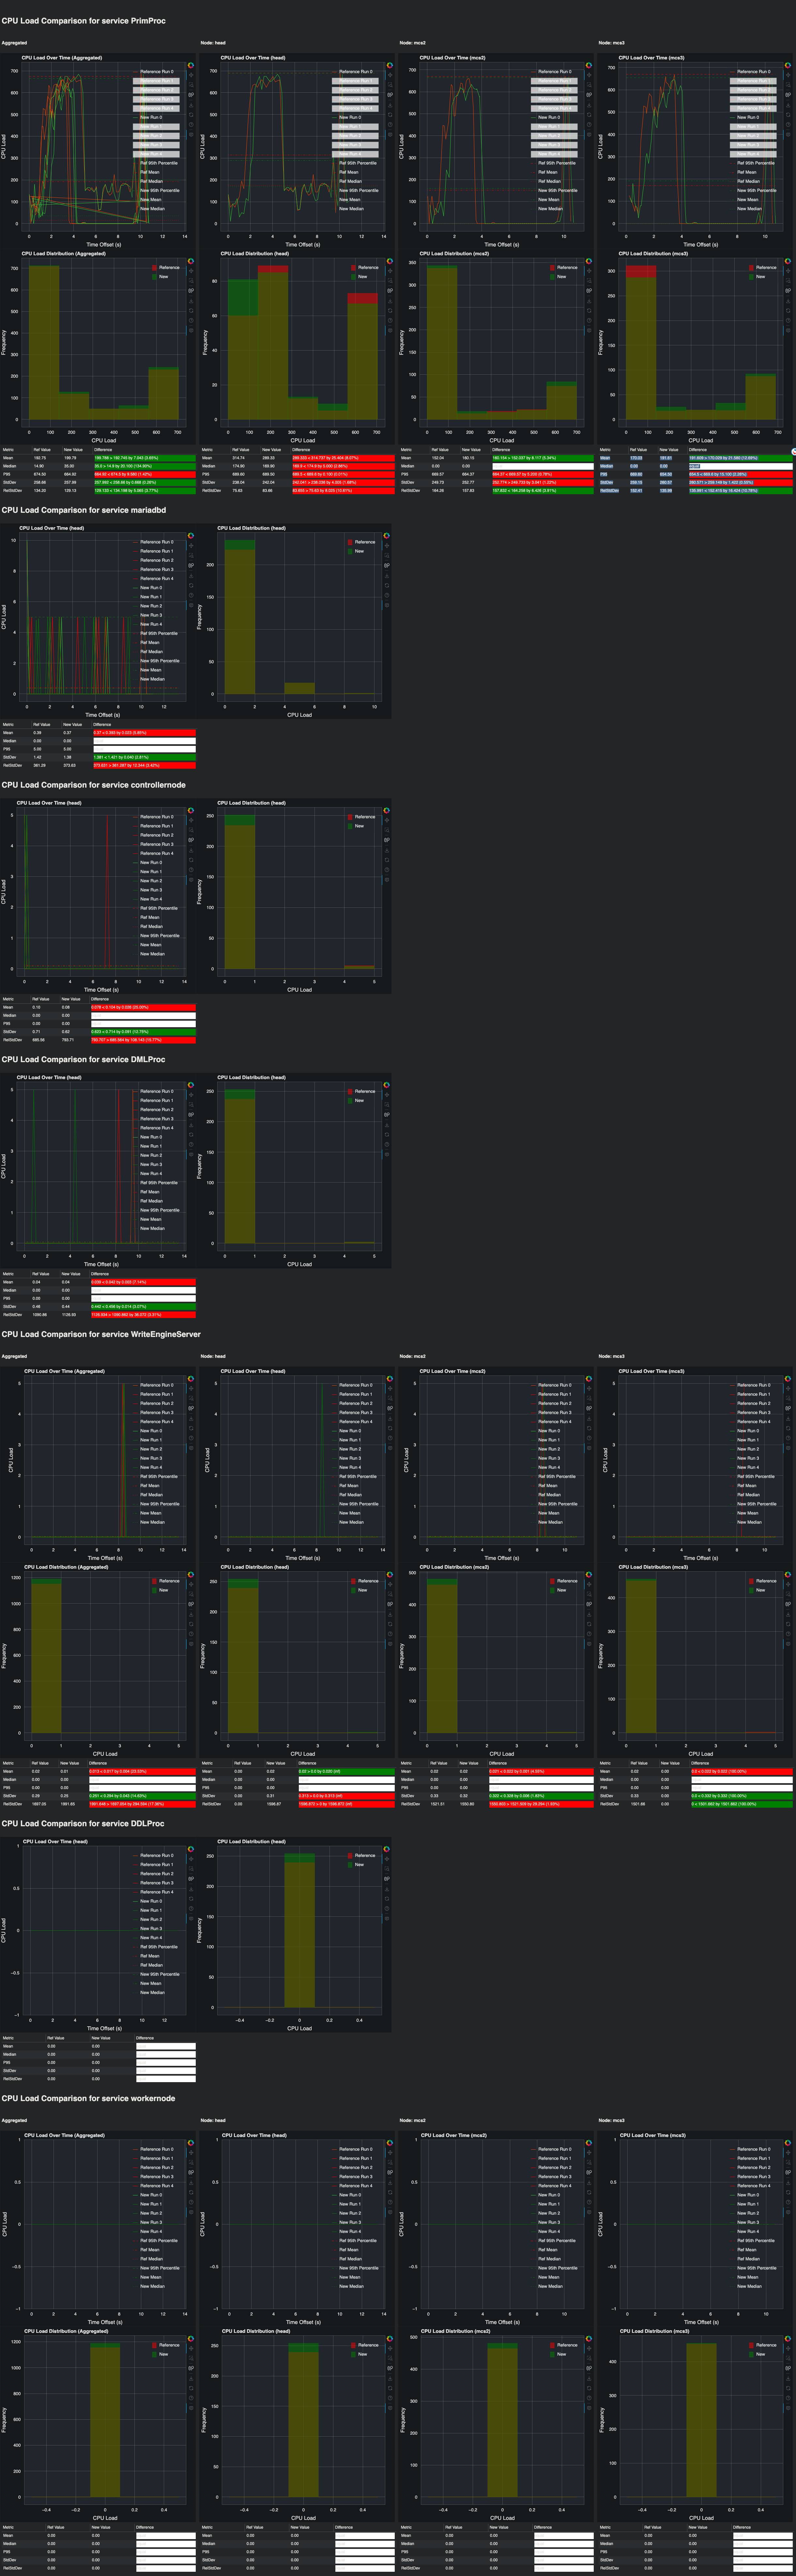The image size is (796, 2576).
Task: Reset the DMLProc distribution plot
Action: pos(387,1135)
